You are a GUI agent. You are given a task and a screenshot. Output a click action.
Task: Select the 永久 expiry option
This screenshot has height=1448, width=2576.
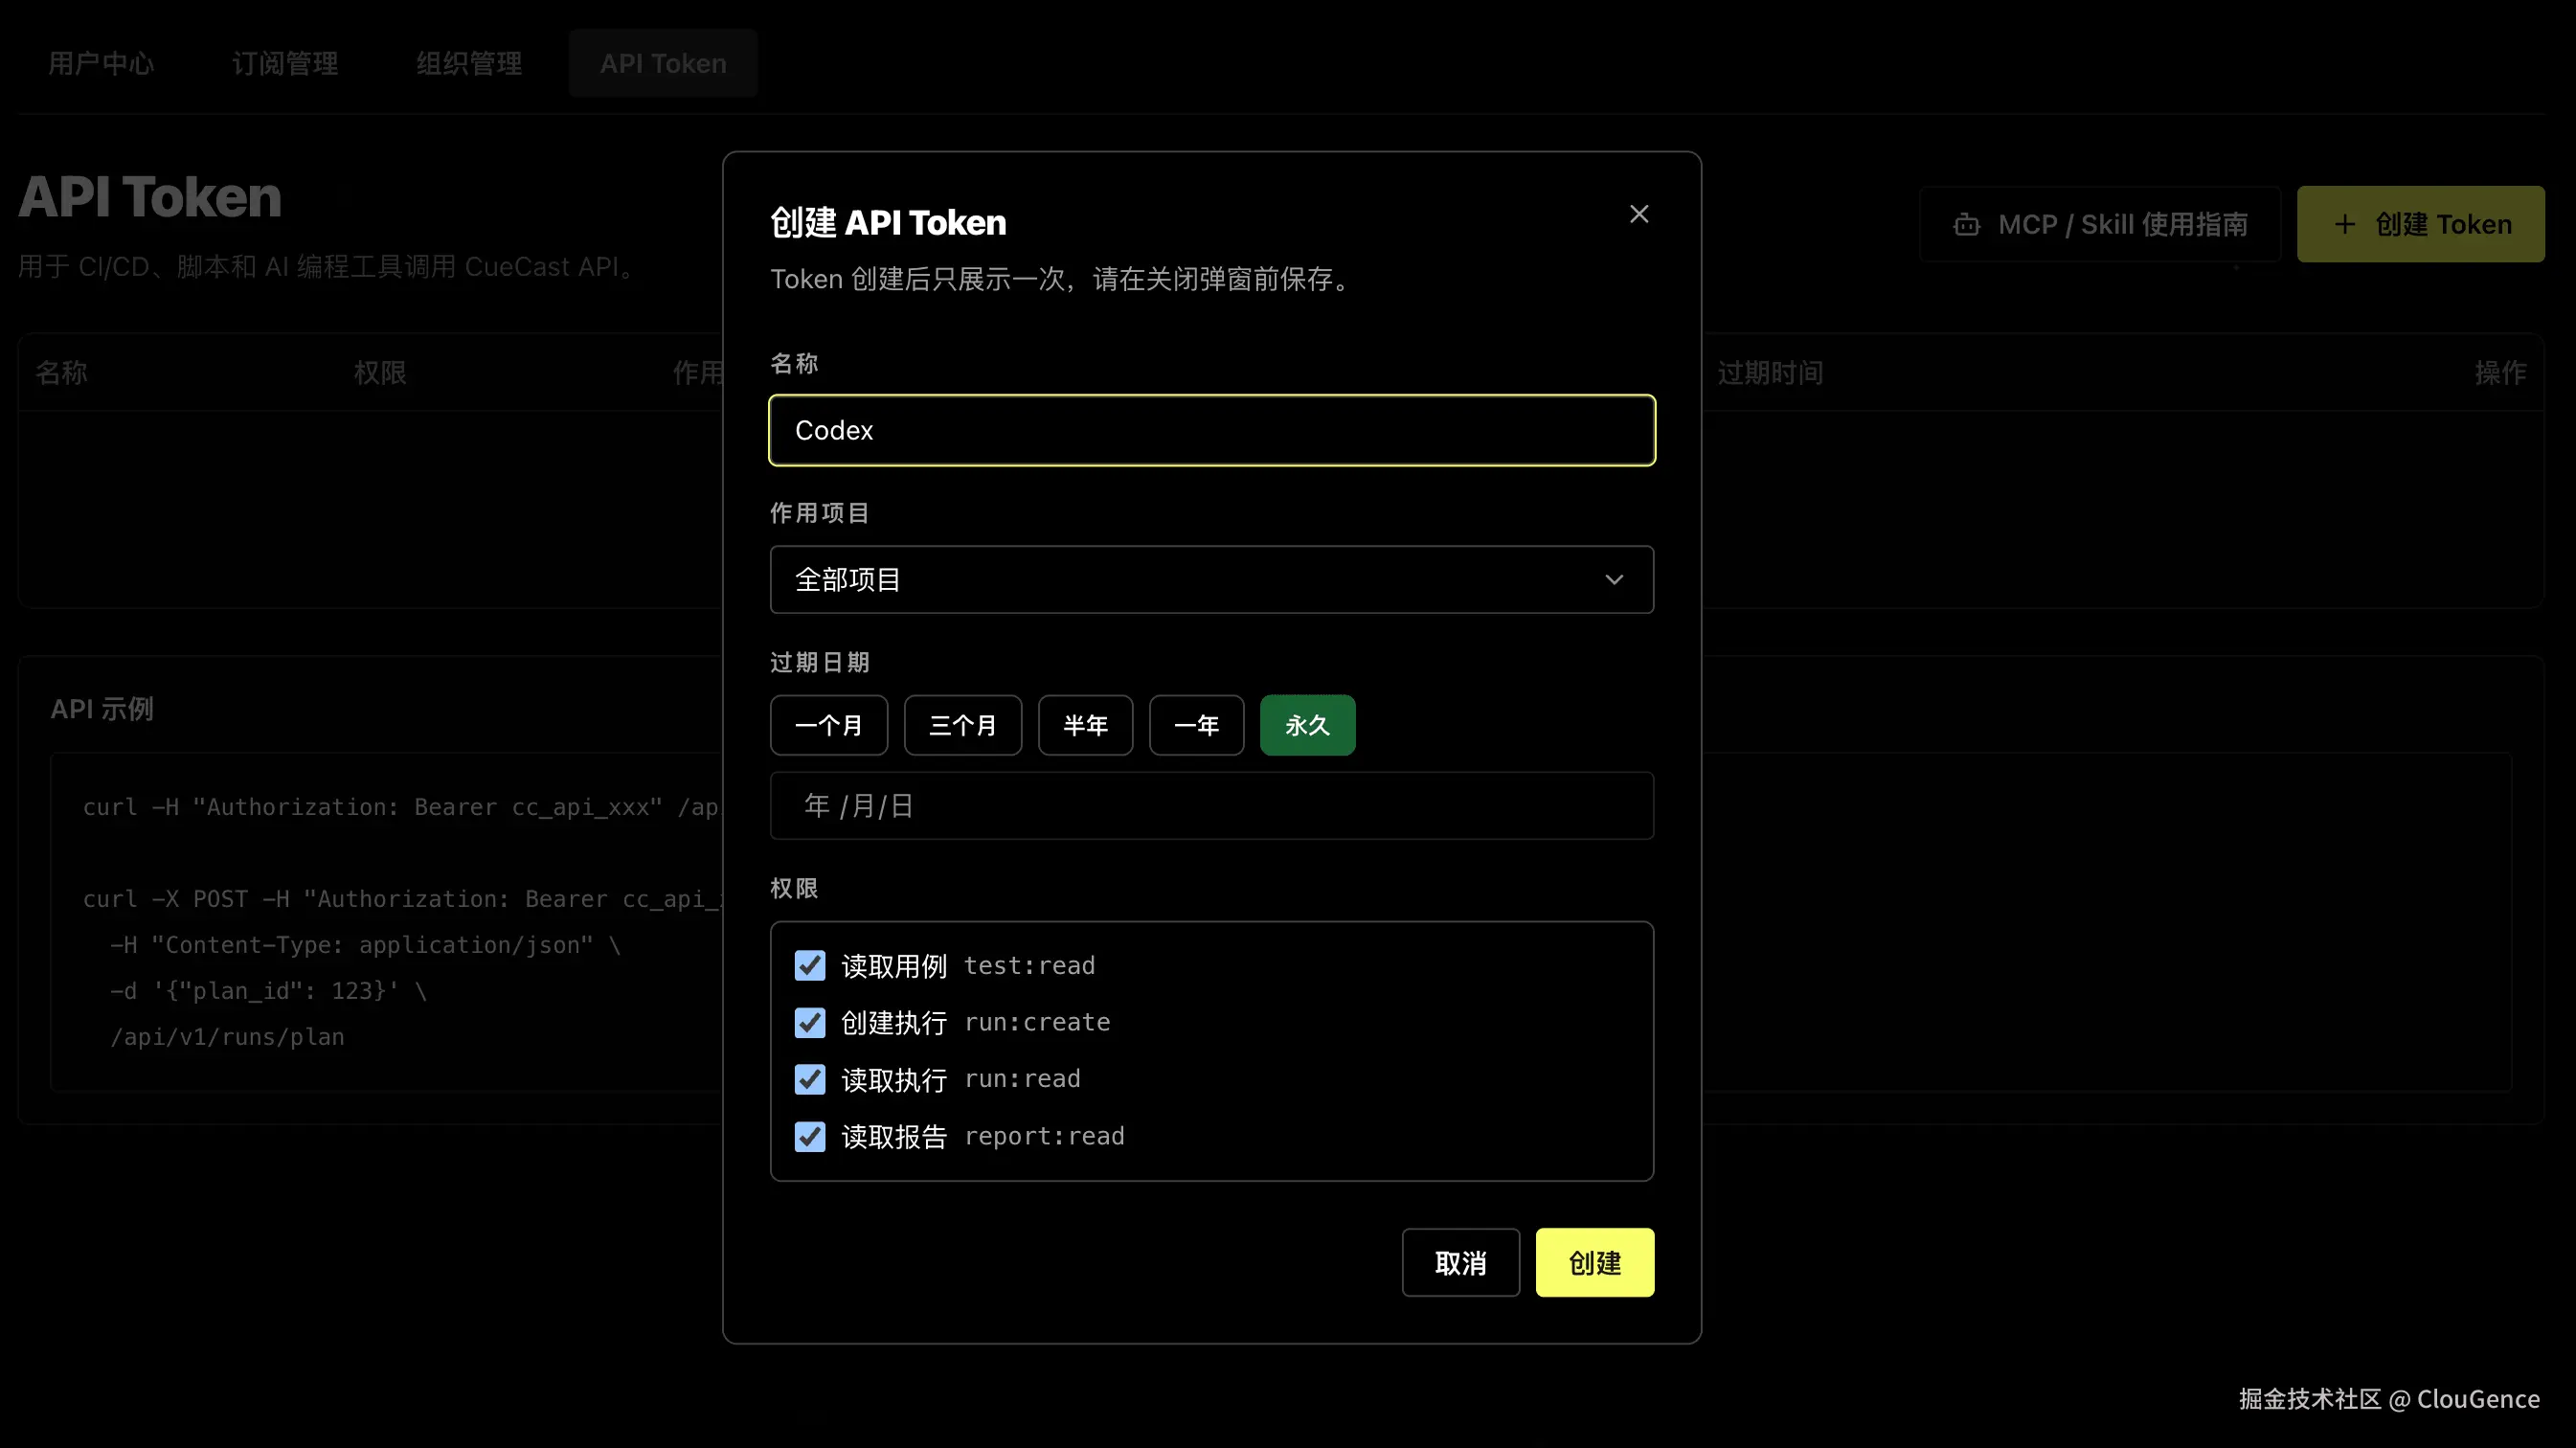click(x=1307, y=725)
